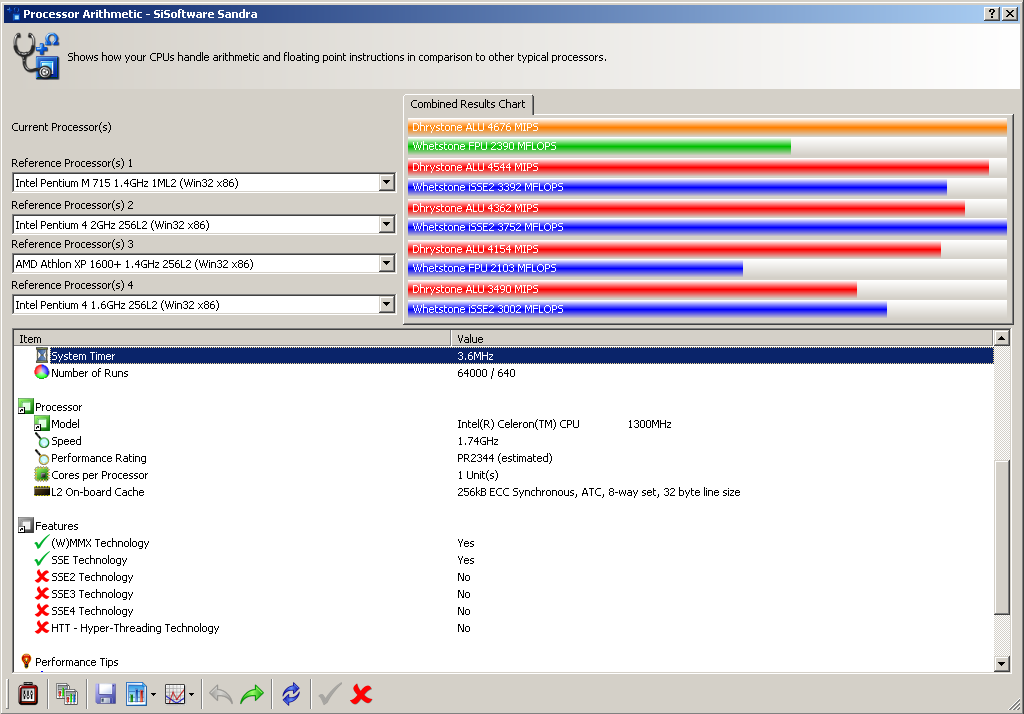
Task: Refresh the benchmark with blue arrows icon
Action: click(x=291, y=694)
